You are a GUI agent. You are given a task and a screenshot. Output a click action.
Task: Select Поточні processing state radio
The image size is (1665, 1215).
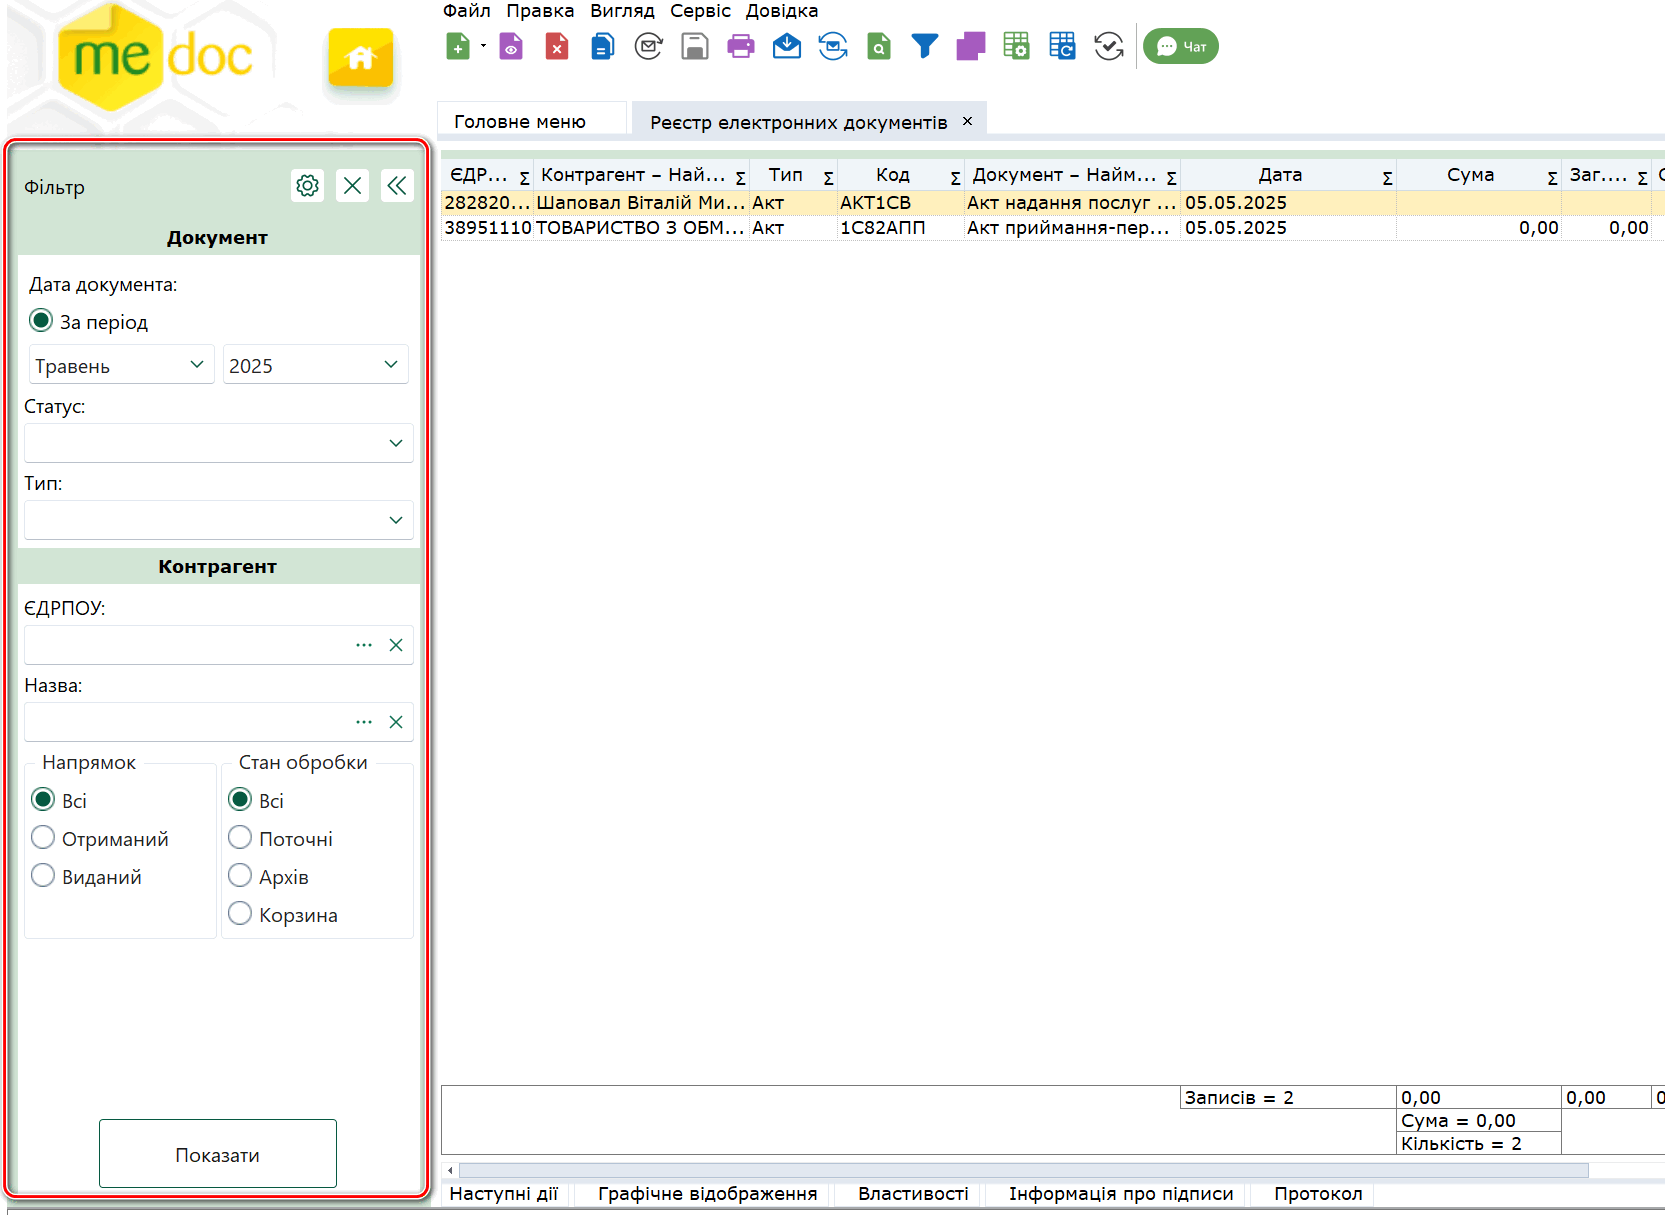(240, 837)
